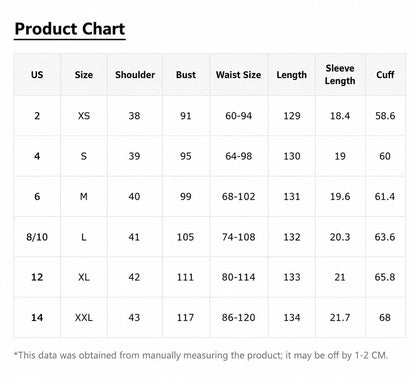Select the Sleeve Length column header

[340, 74]
